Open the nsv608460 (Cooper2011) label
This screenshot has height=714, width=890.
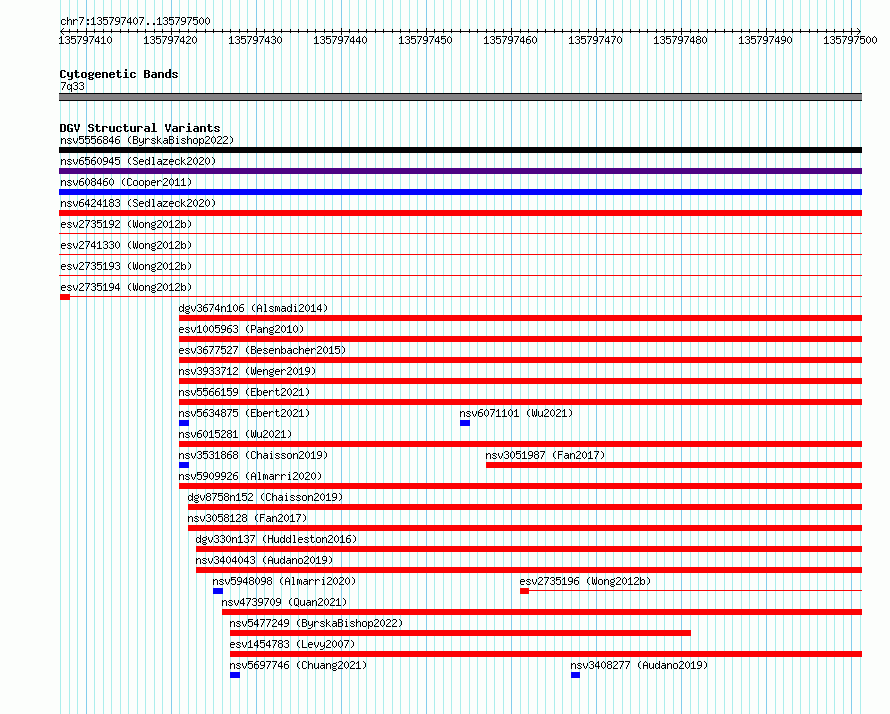click(126, 182)
